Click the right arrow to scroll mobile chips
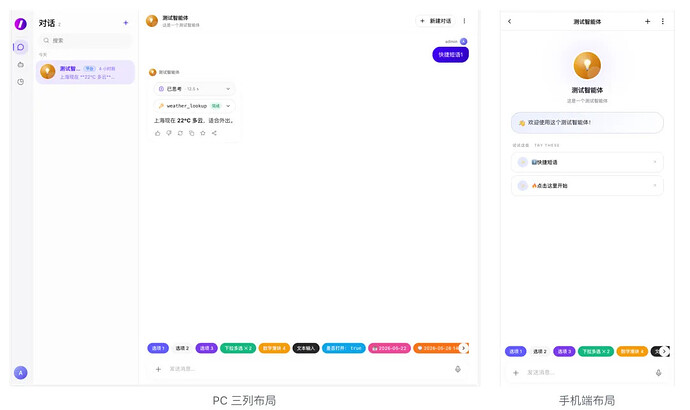 click(664, 351)
